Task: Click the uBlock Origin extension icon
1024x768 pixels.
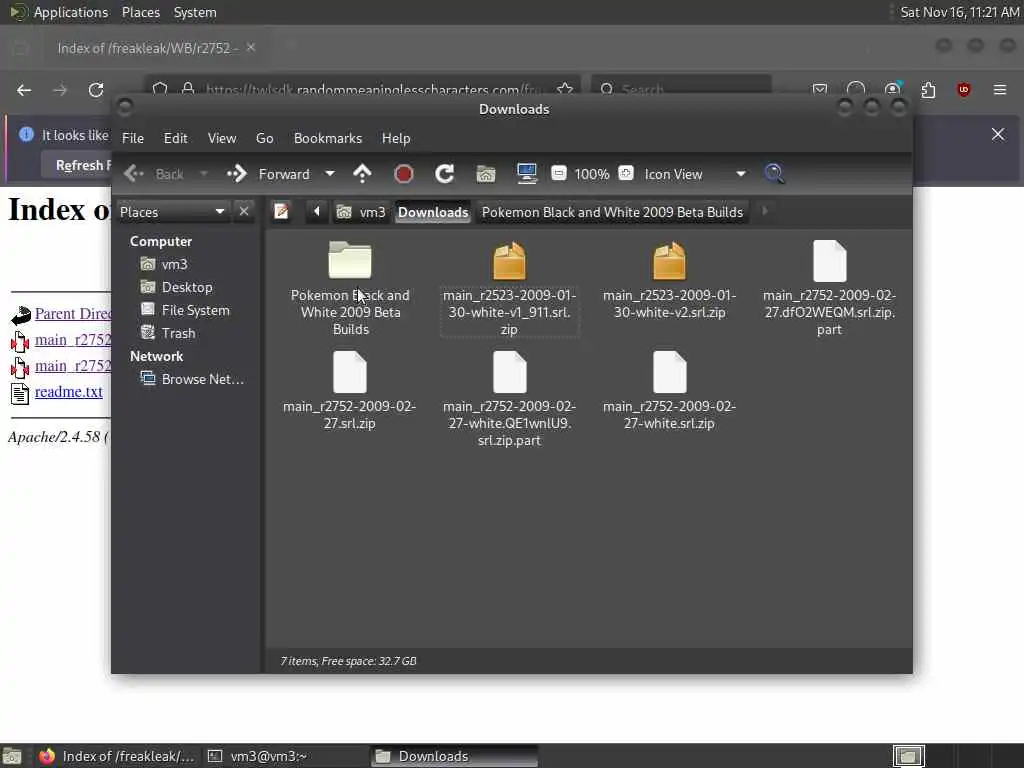Action: 963,89
